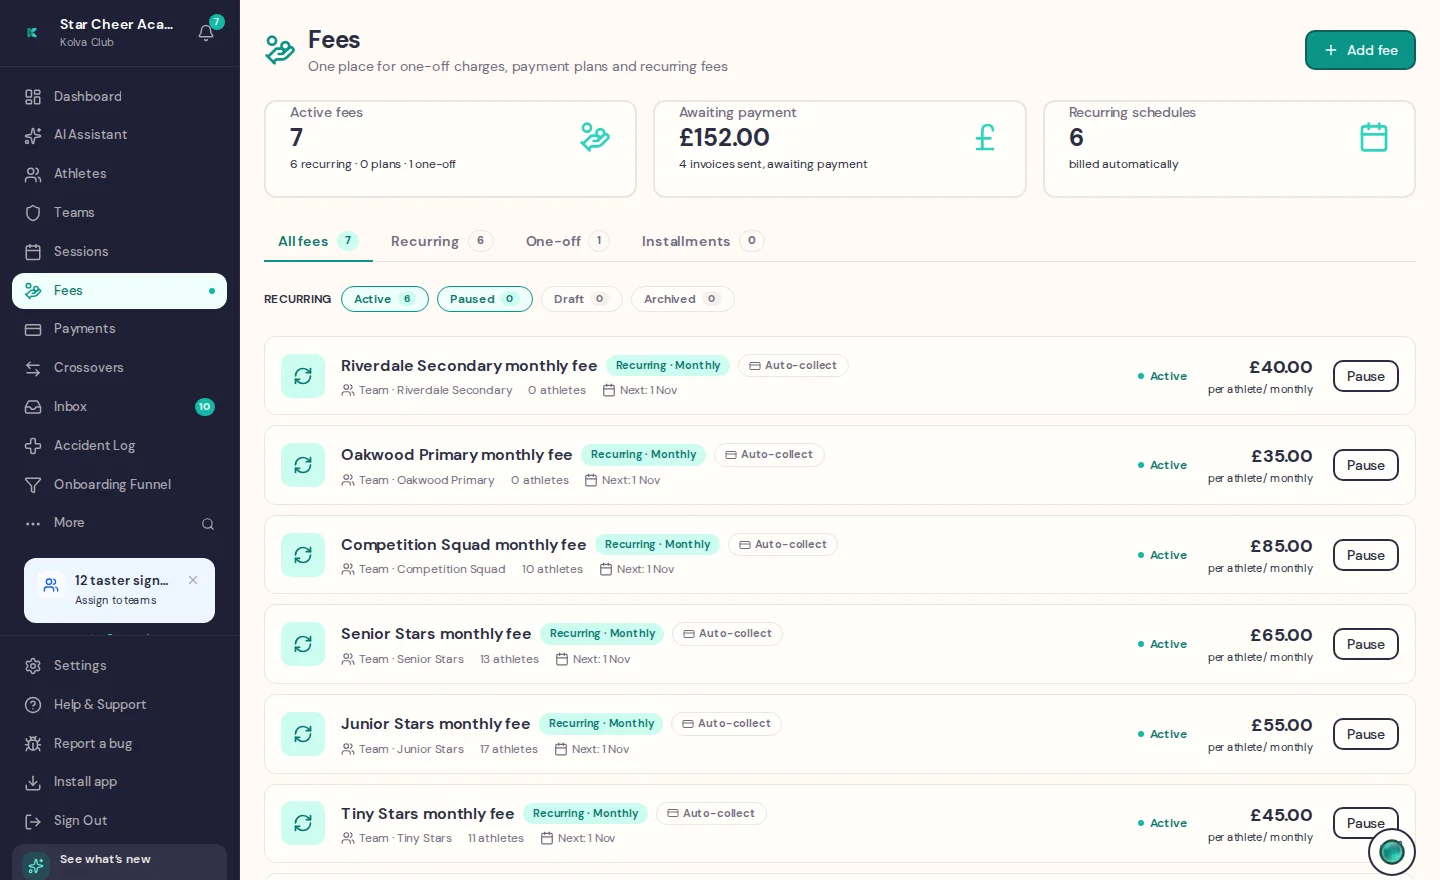Open AI Assistant in the sidebar
Viewport: 1440px width, 880px height.
[x=119, y=135]
